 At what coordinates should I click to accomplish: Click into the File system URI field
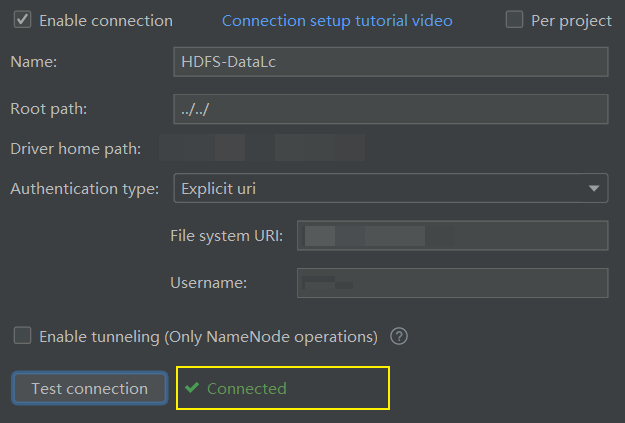click(452, 236)
